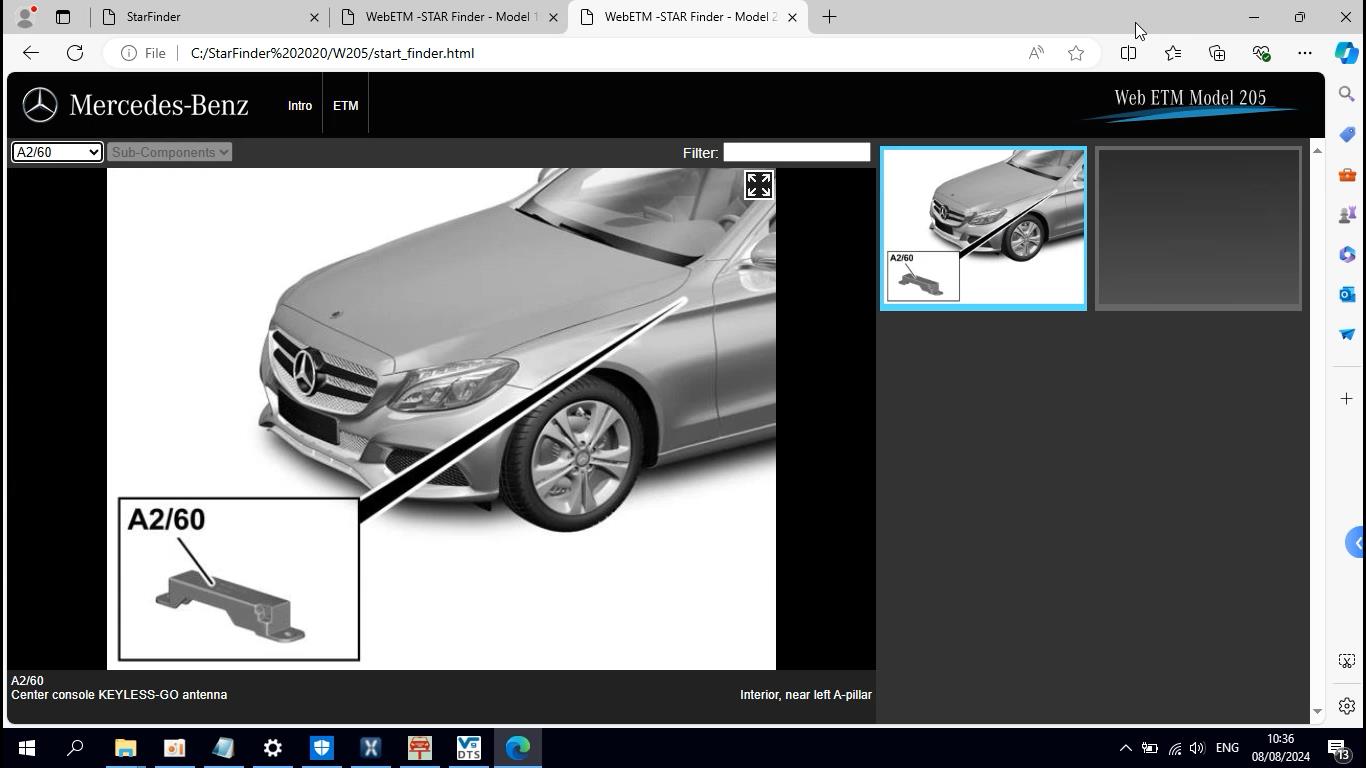Click the thumbnail panel scroll up arrow
The image size is (1366, 768).
point(1317,151)
